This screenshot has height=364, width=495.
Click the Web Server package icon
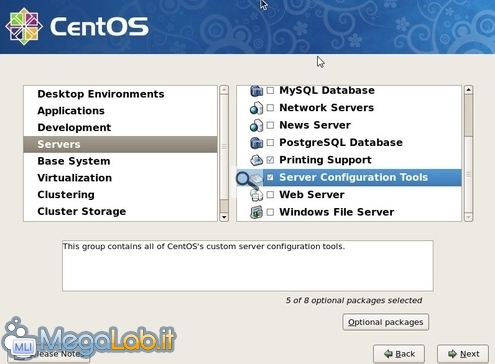256,194
